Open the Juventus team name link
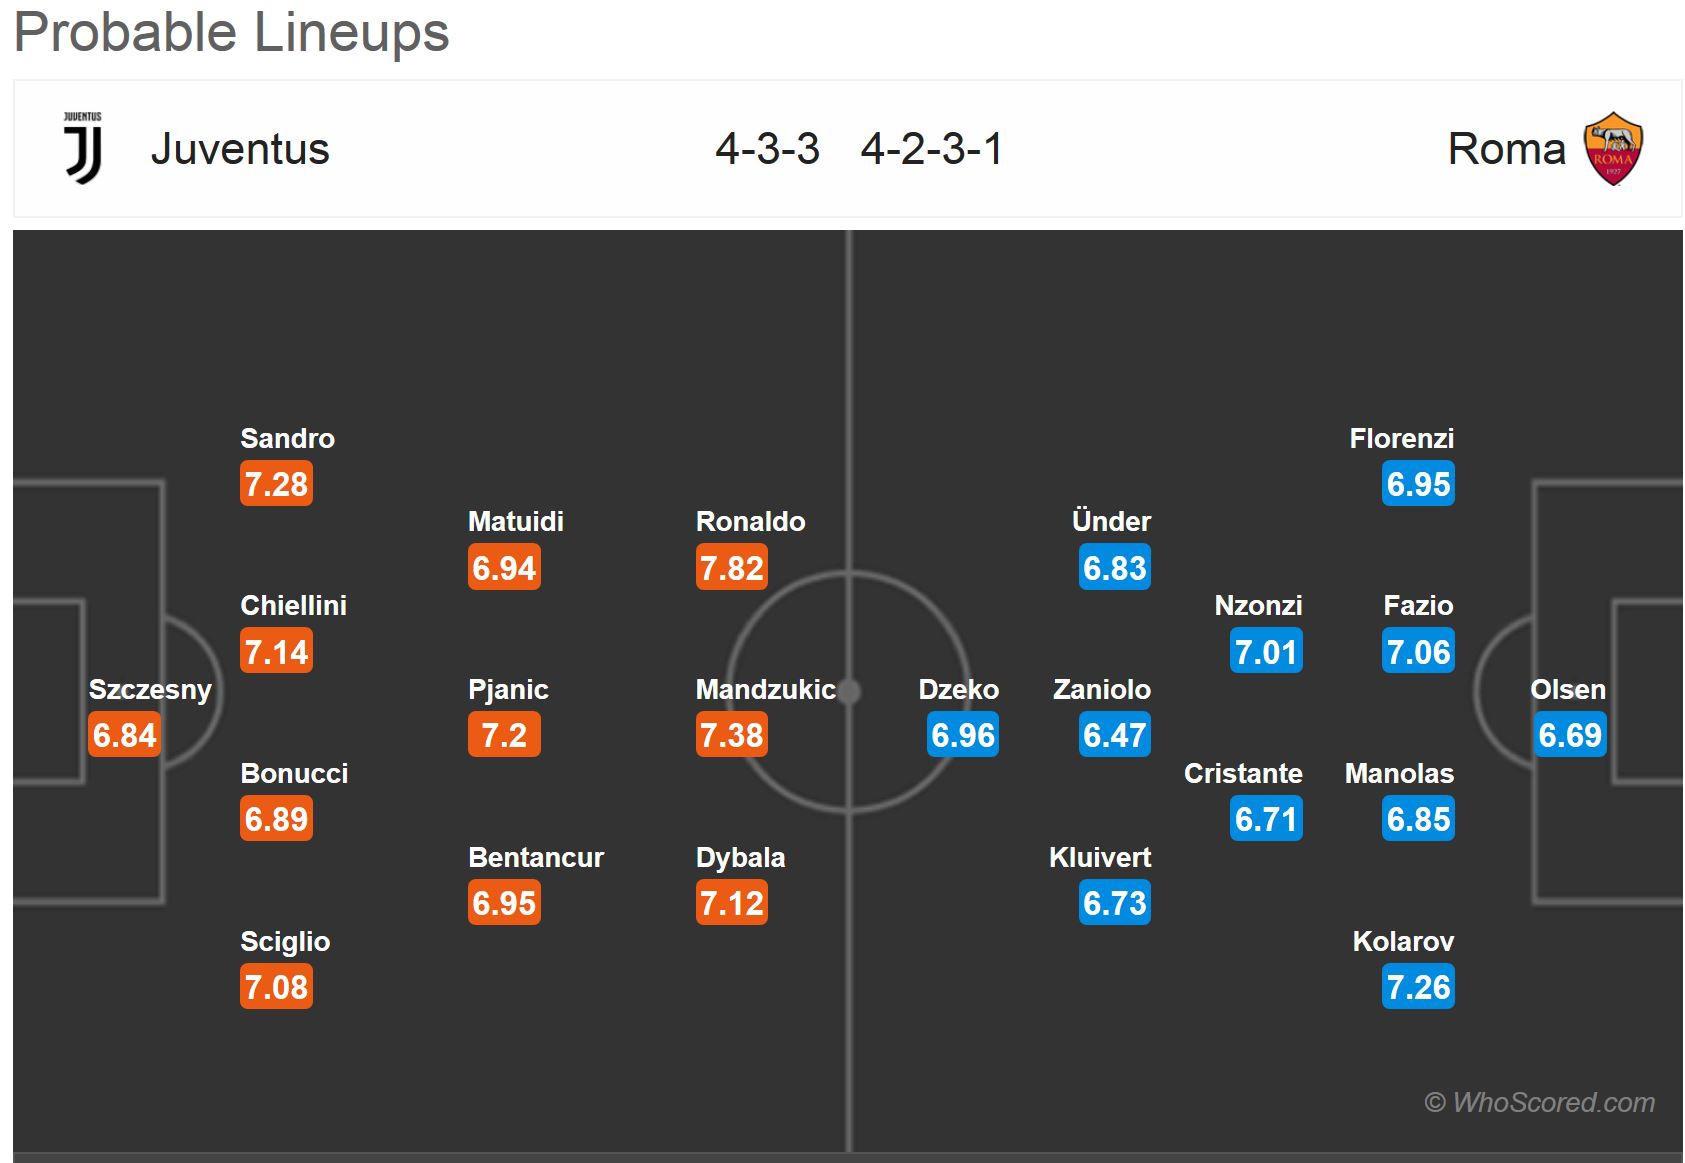1685x1163 pixels. click(x=240, y=149)
